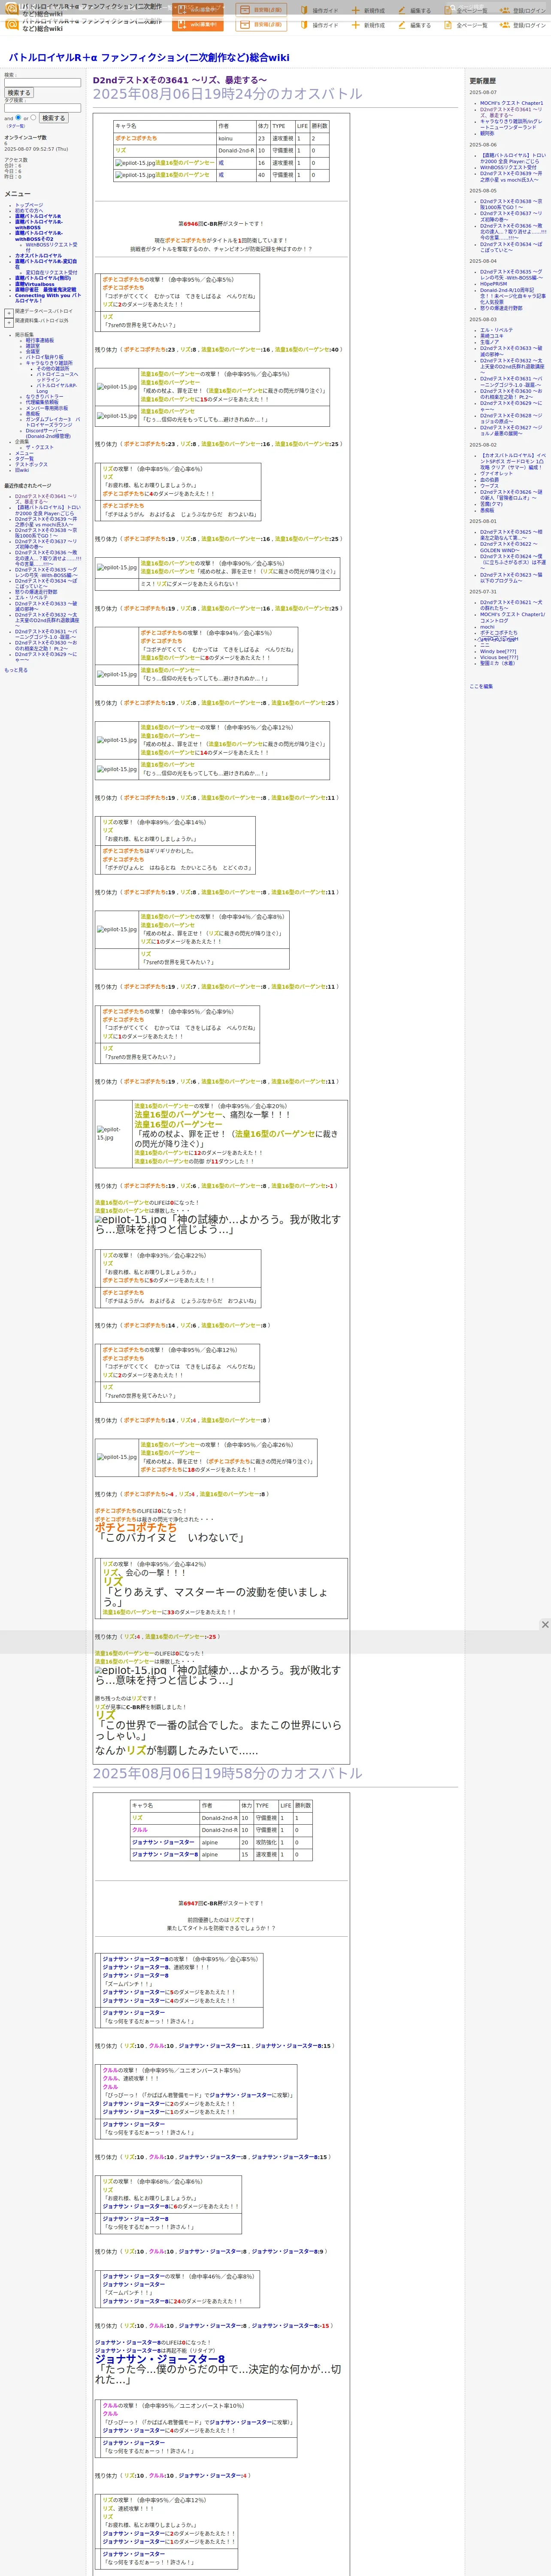Image resolution: width=551 pixels, height=2576 pixels.
Task: Open the 直轄バトルロイヤル(無印) menu link
Action: click(x=43, y=278)
